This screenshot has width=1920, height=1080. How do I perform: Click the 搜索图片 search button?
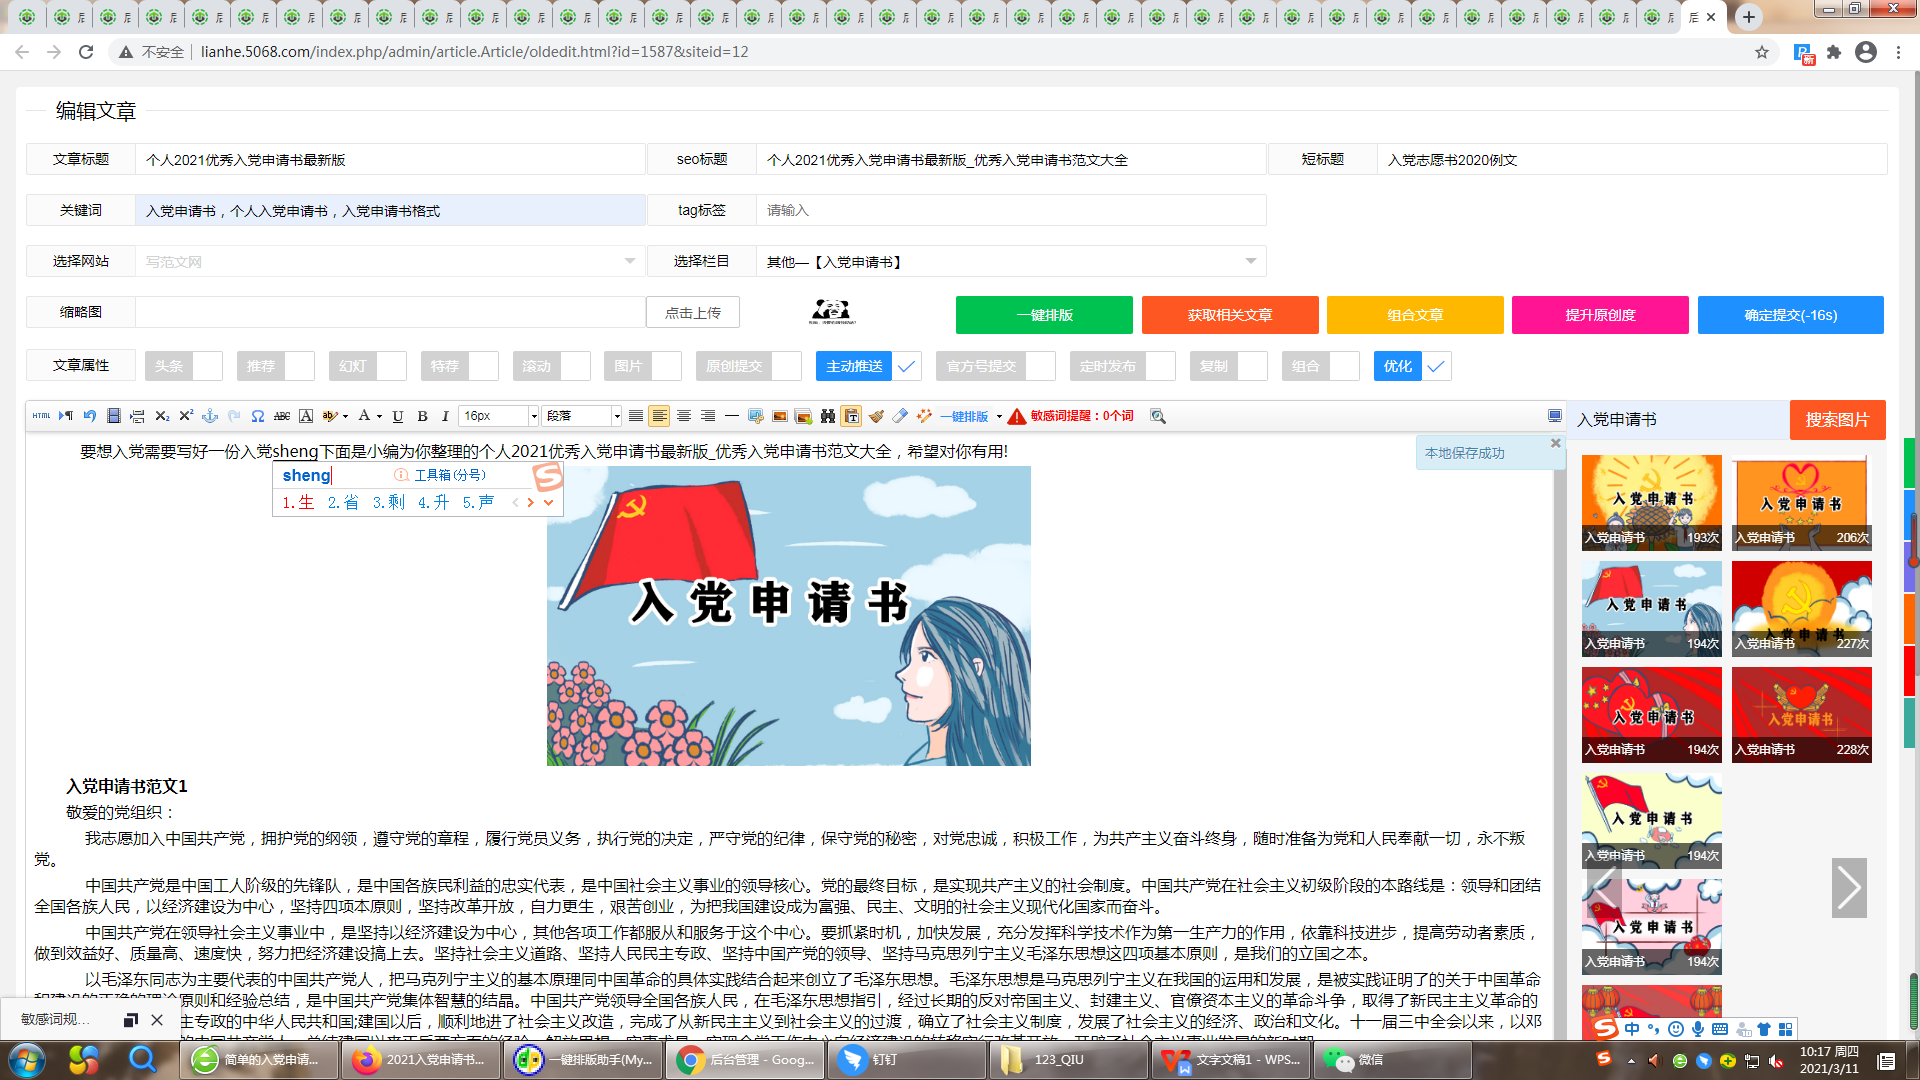(x=1837, y=420)
